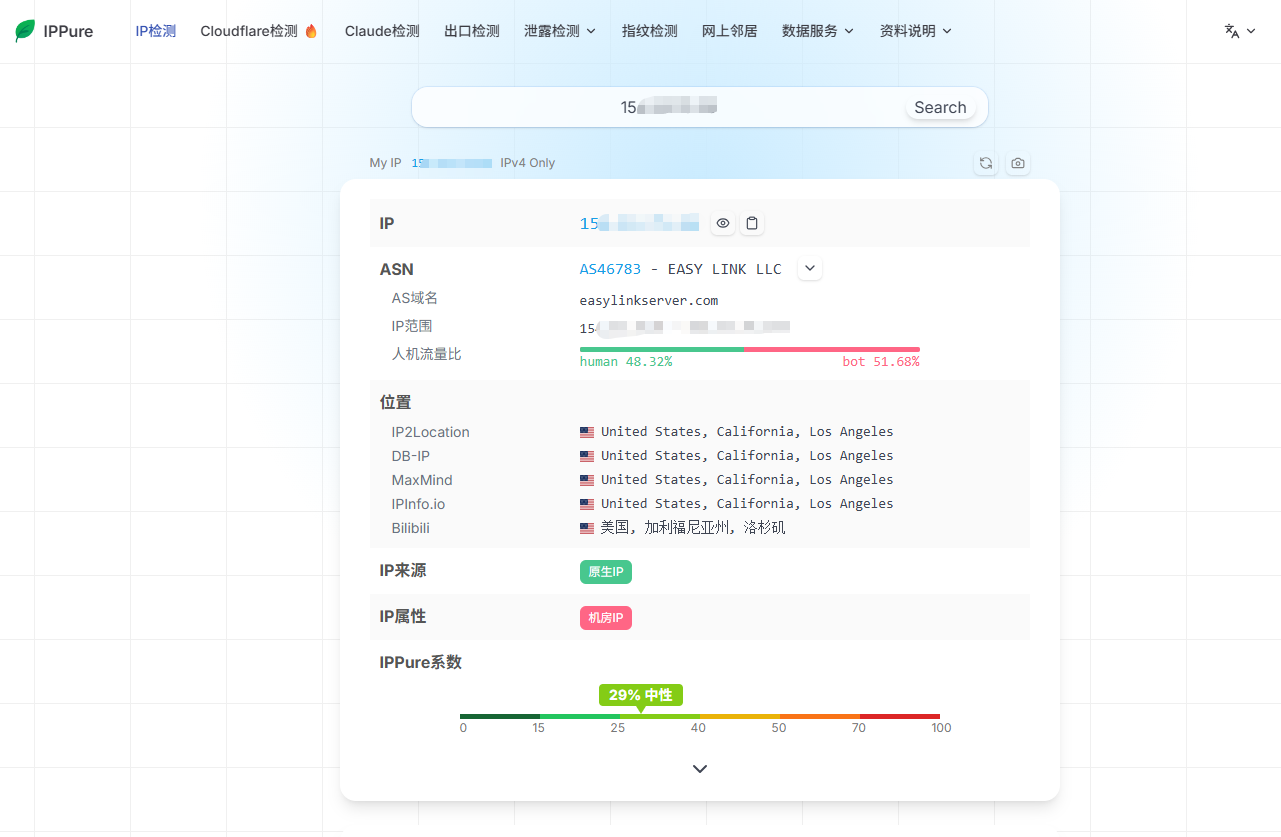The height and width of the screenshot is (837, 1281).
Task: Open the 网上邻居 page
Action: click(730, 31)
